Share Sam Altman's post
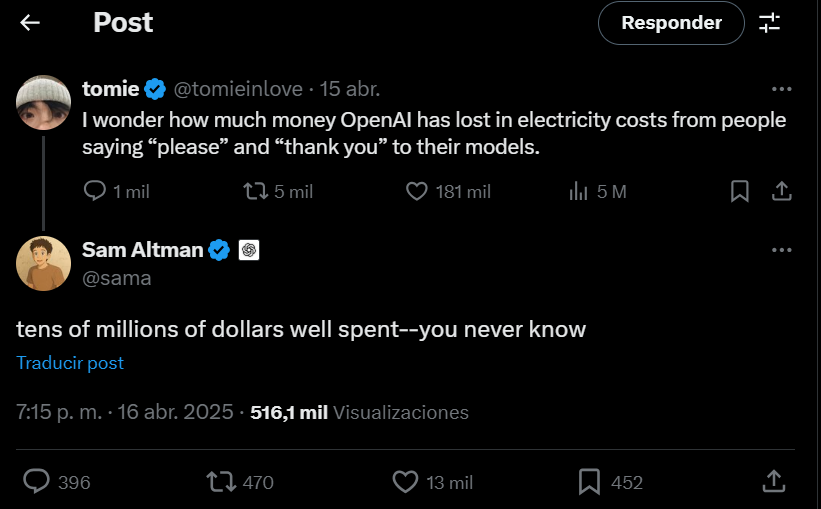Screen dimensions: 821x509 pos(773,482)
